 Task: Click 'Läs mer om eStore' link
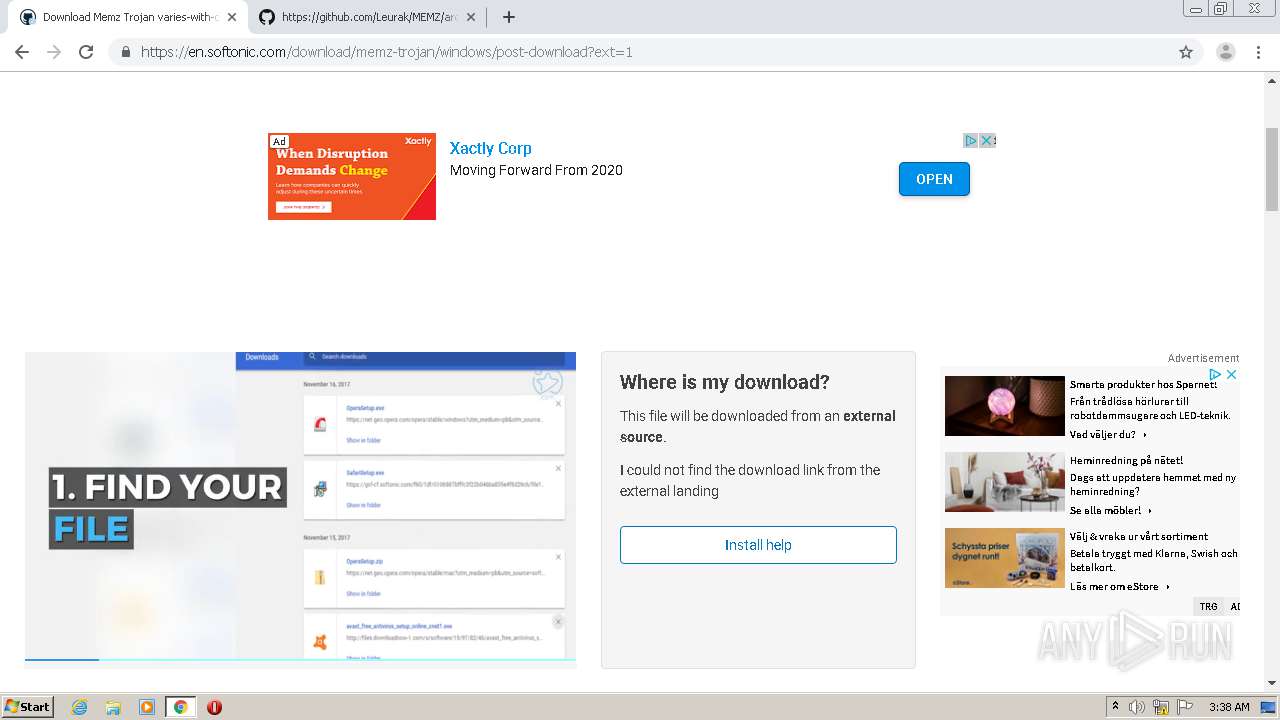point(1120,587)
